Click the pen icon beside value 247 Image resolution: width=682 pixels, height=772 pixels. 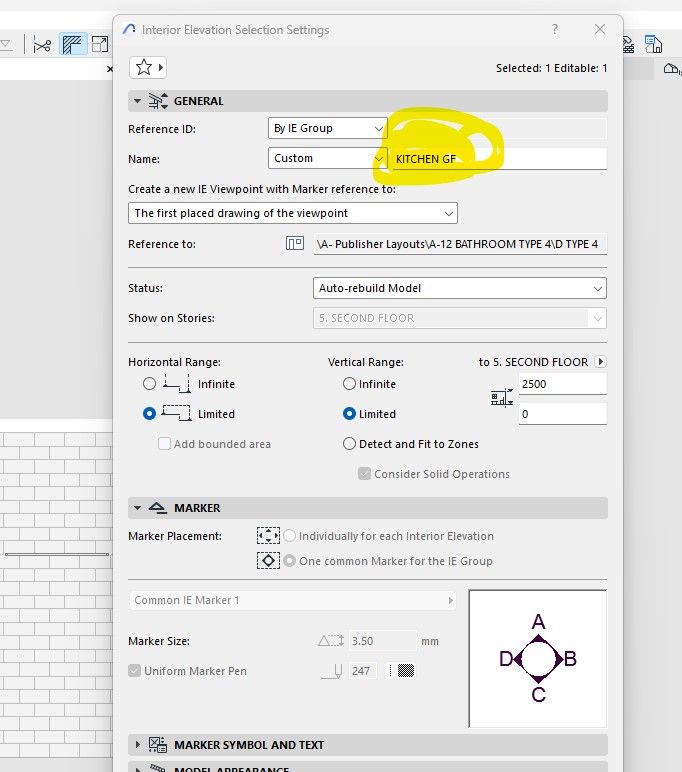click(x=332, y=671)
